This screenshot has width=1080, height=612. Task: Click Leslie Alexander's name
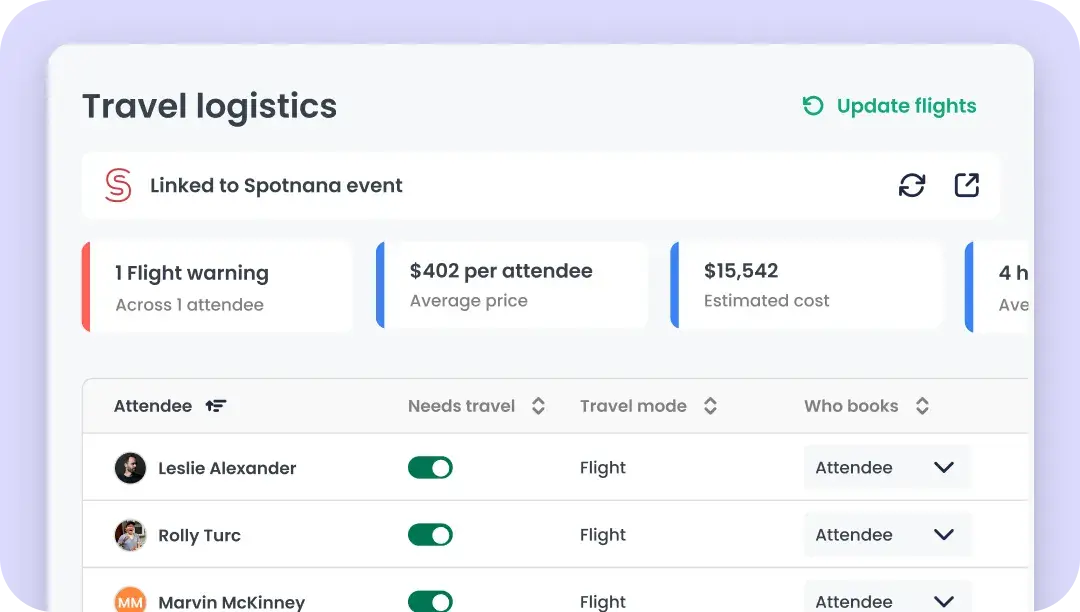[x=227, y=468]
